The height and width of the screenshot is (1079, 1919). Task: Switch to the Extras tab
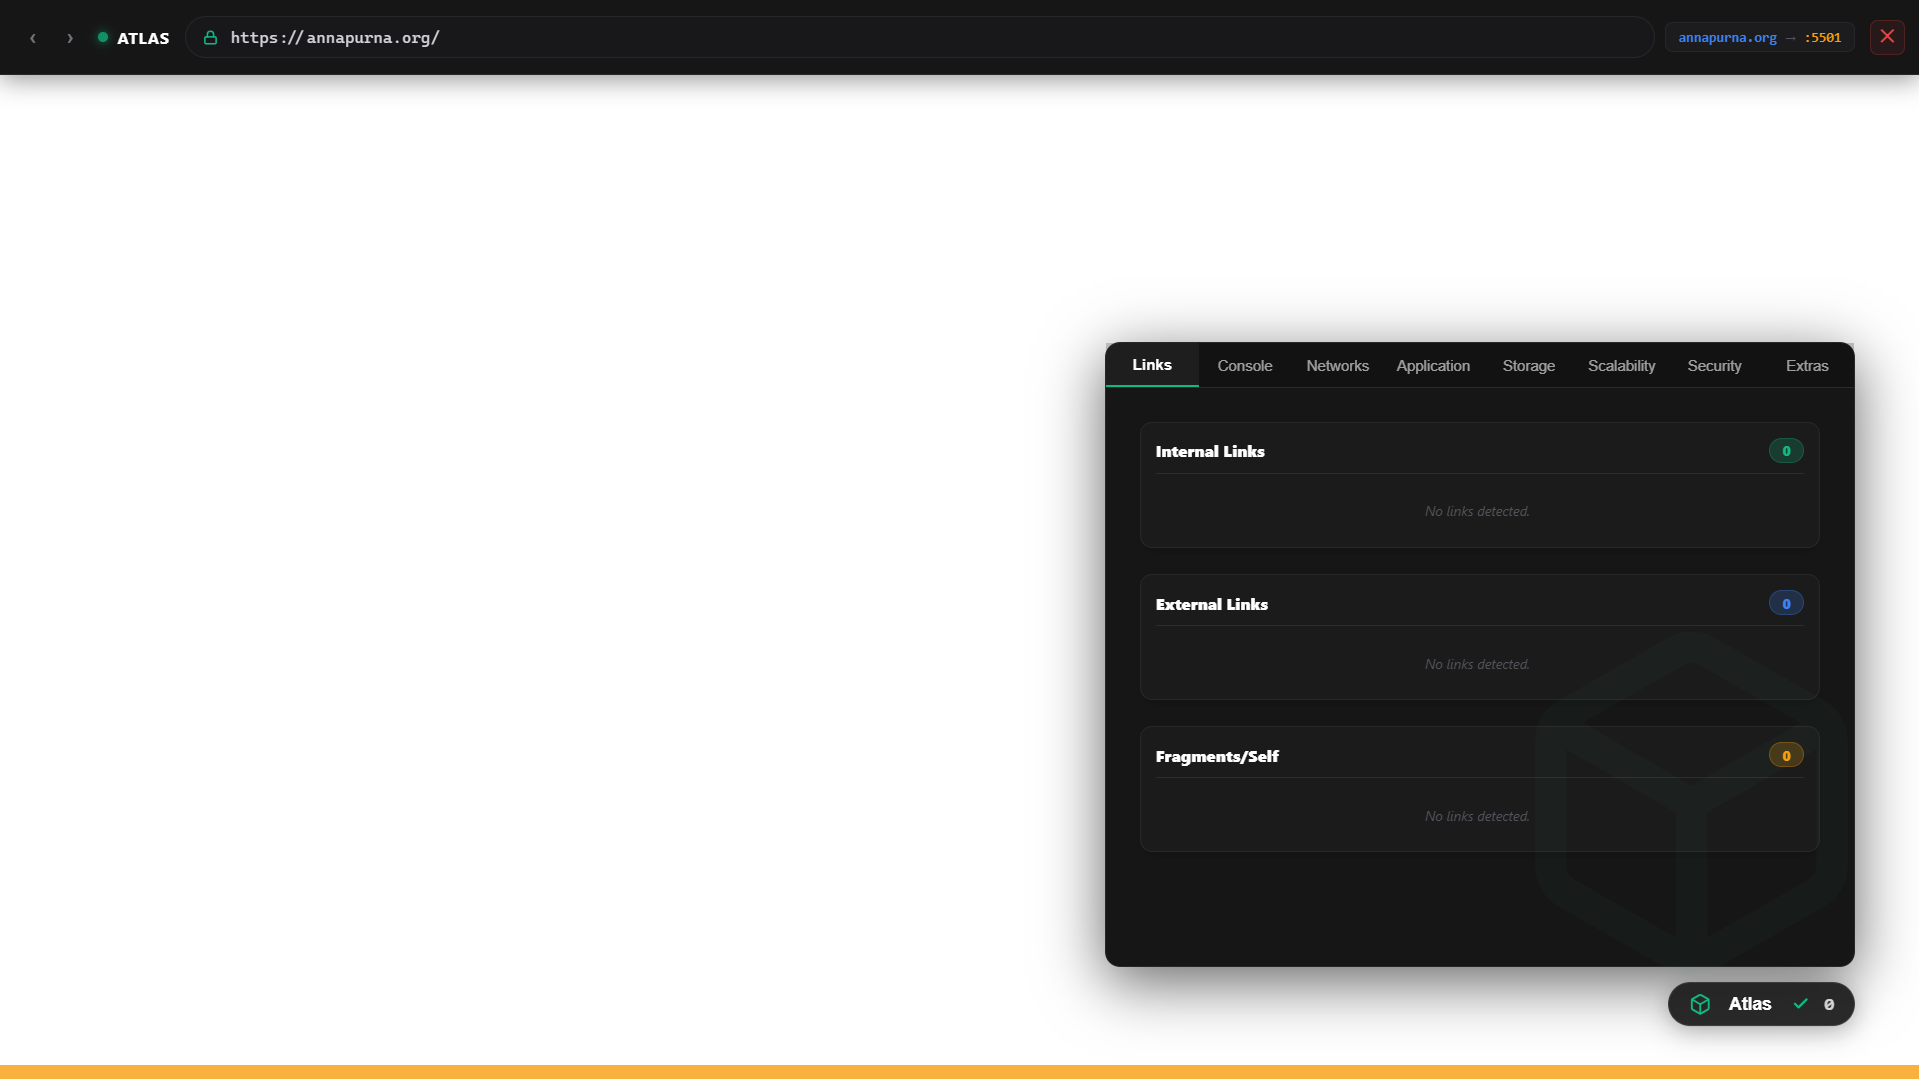point(1806,365)
